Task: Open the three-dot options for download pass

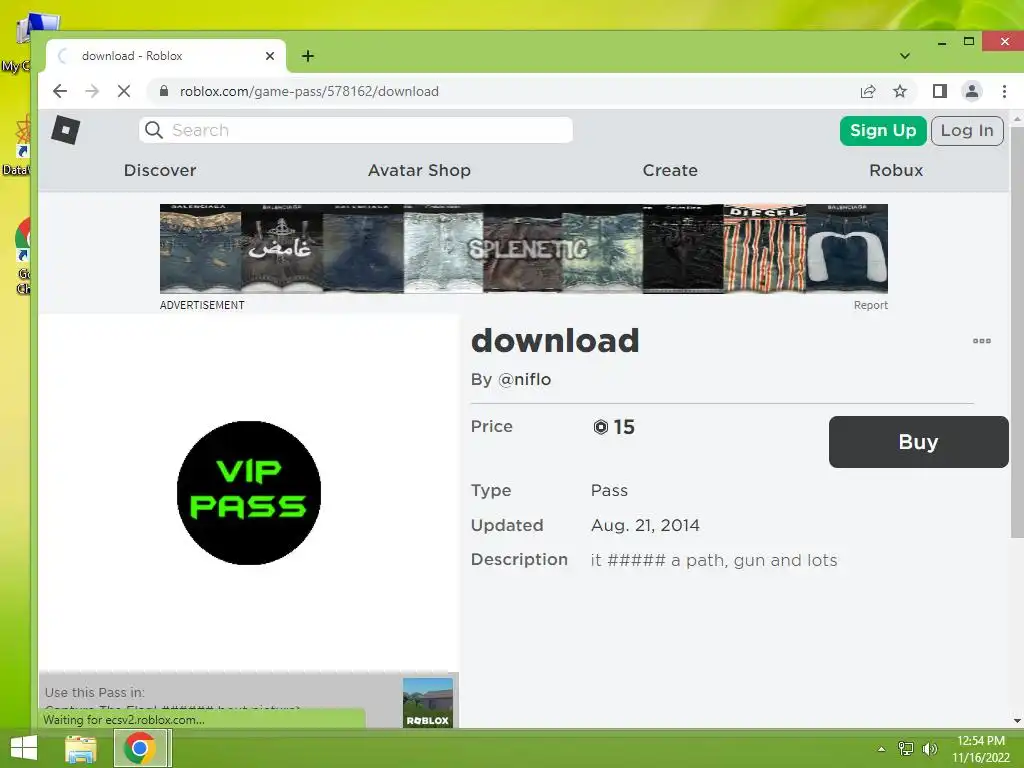Action: point(982,341)
